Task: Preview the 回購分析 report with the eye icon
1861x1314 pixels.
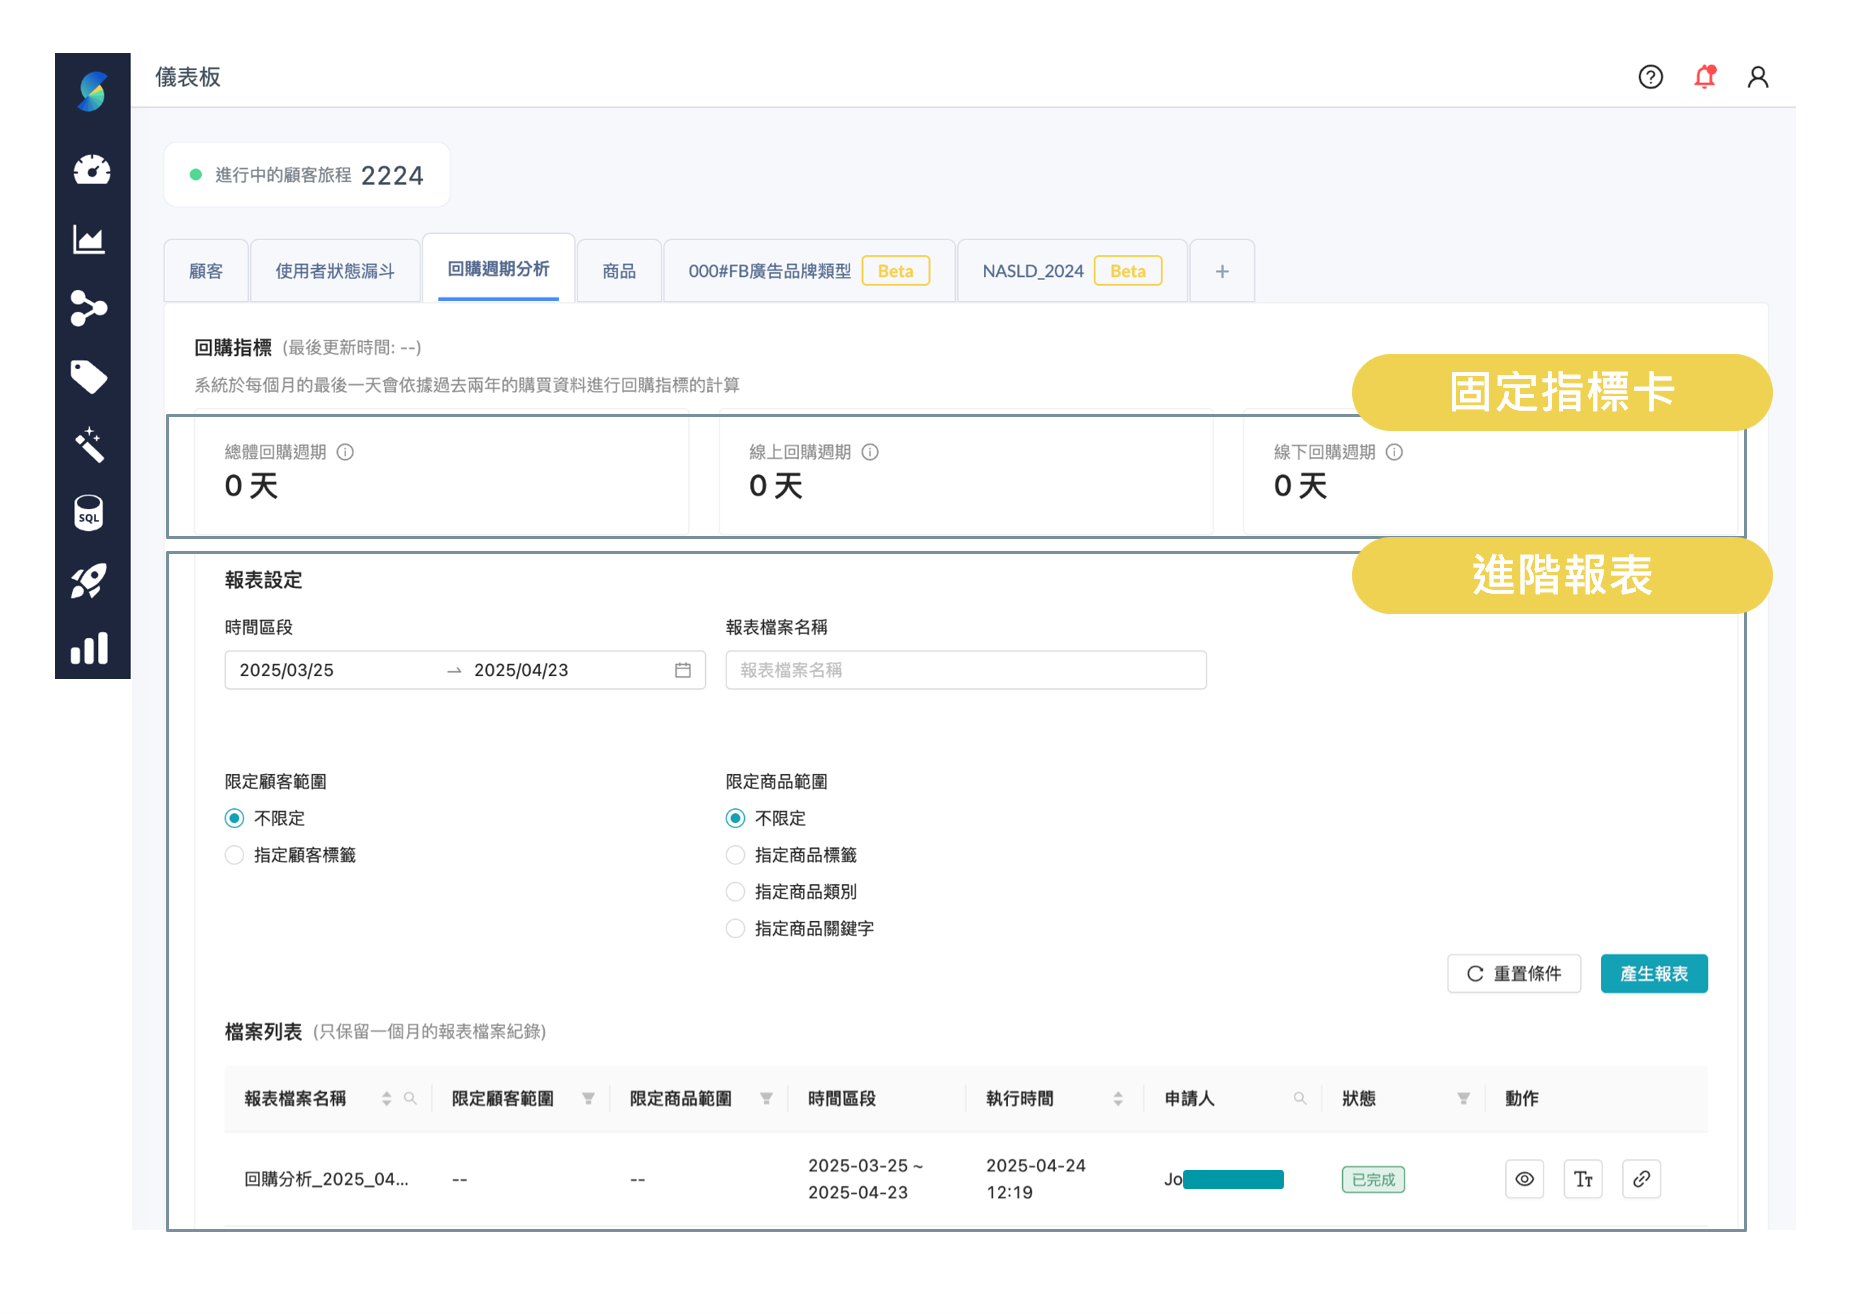Action: pyautogui.click(x=1524, y=1179)
